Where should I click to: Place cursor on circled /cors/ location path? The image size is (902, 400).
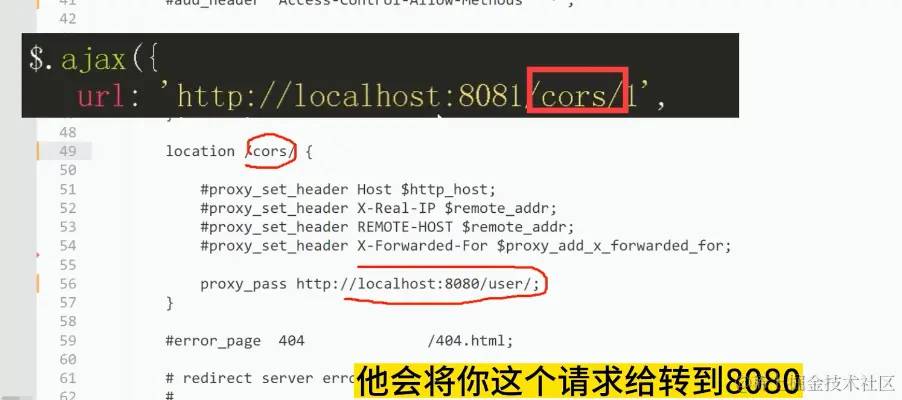[x=271, y=151]
